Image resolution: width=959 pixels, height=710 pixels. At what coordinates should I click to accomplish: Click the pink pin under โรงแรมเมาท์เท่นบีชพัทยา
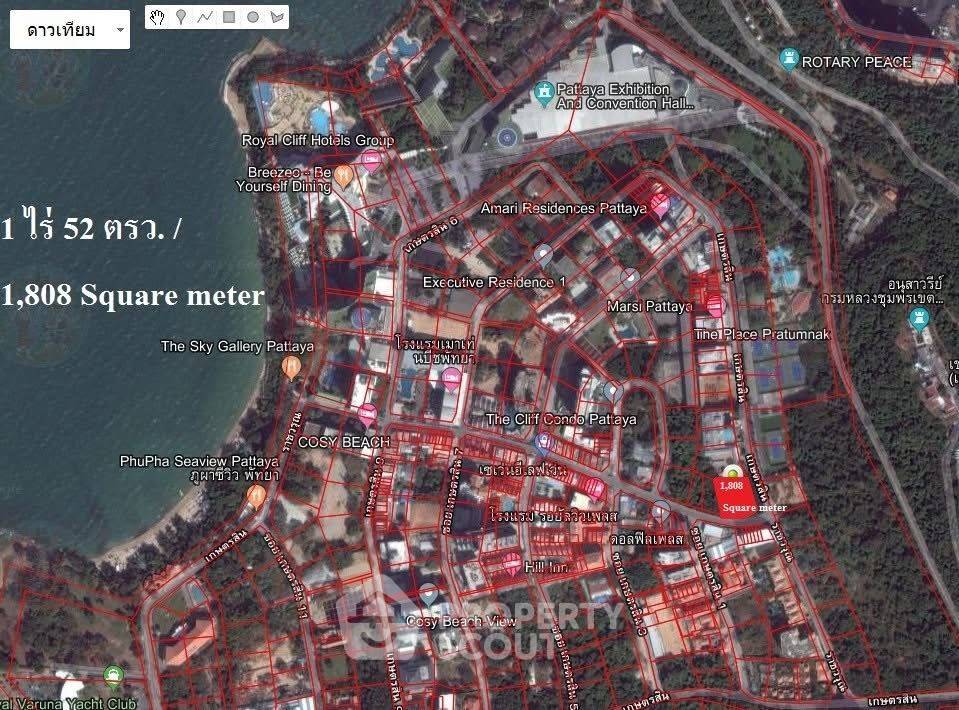[x=451, y=379]
